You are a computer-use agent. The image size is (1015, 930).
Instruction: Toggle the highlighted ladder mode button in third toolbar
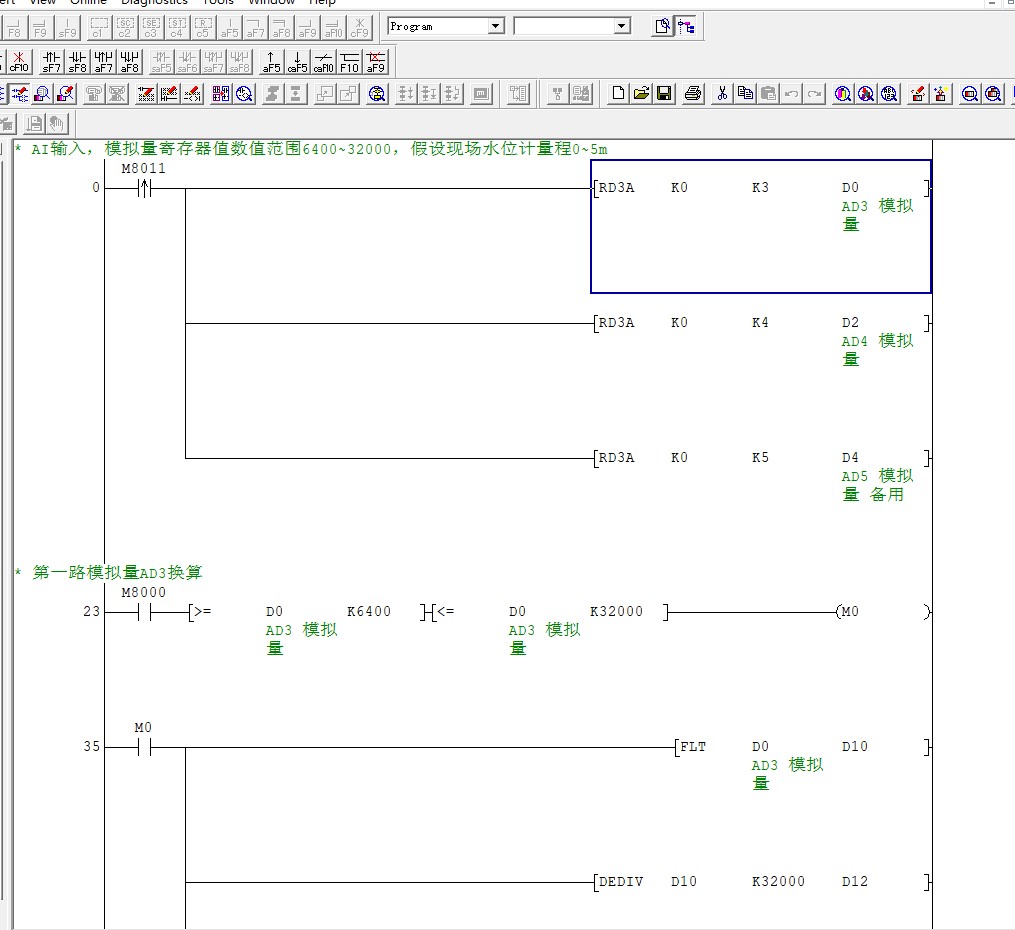[x=20, y=94]
